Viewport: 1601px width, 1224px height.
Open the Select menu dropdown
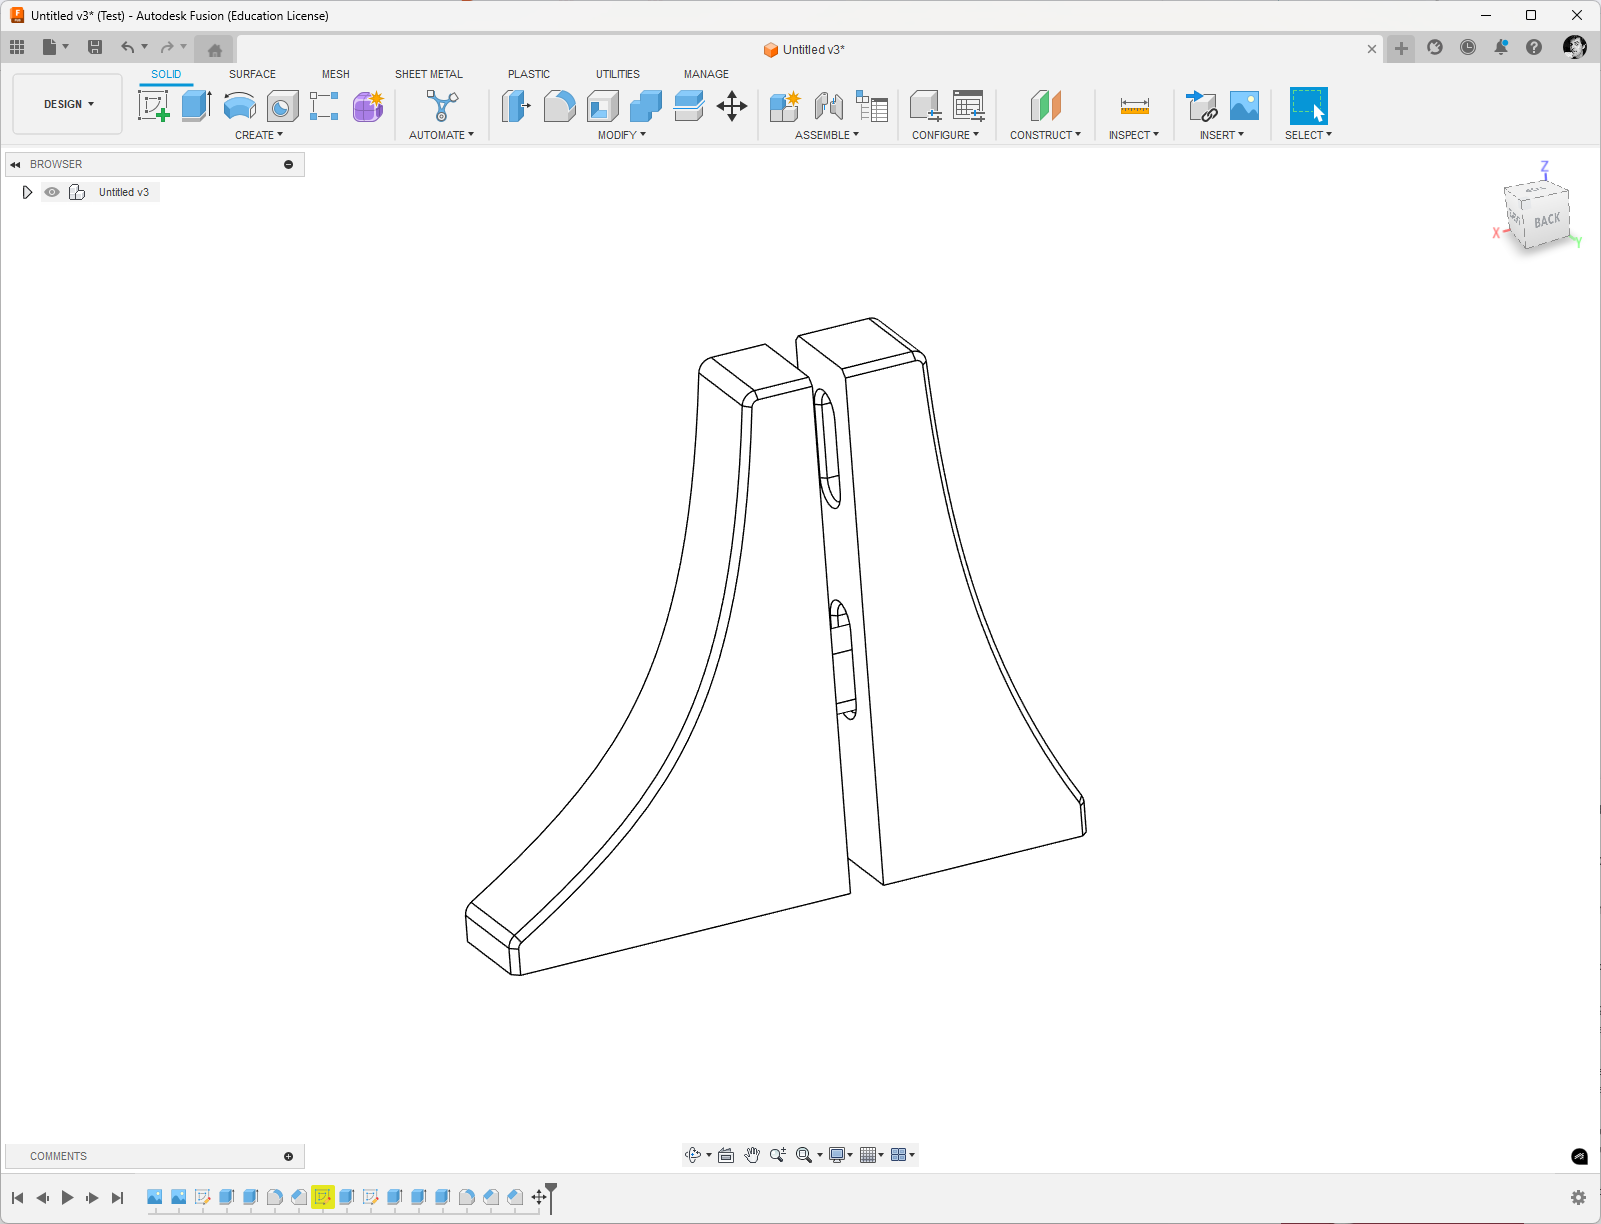click(1308, 135)
